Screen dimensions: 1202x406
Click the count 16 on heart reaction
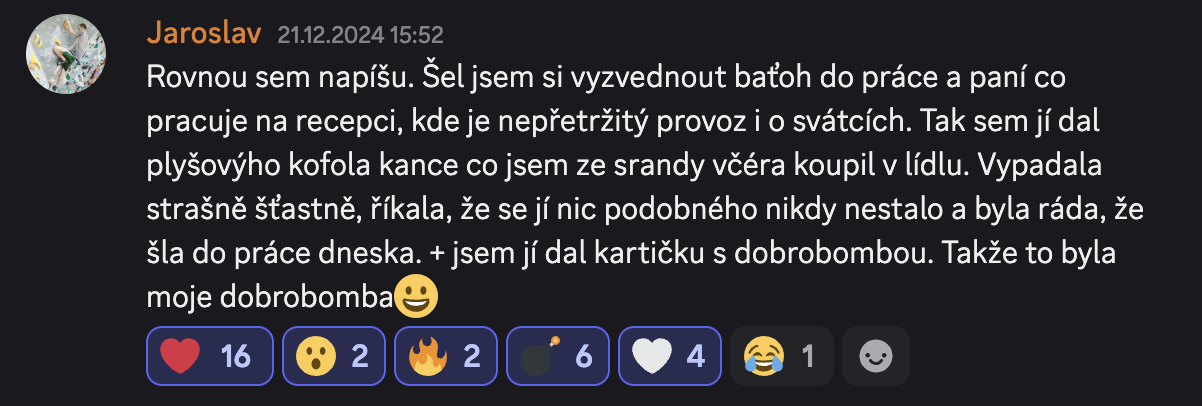(235, 356)
